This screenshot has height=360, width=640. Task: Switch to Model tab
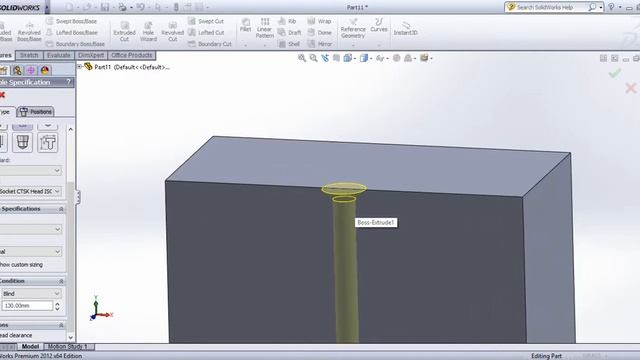pos(30,347)
